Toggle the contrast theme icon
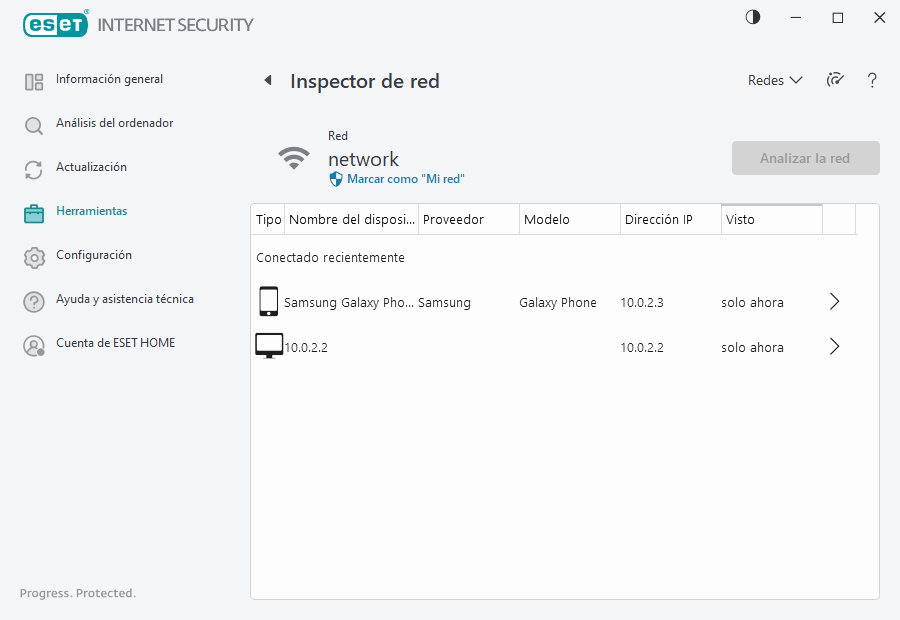900x620 pixels. coord(753,17)
